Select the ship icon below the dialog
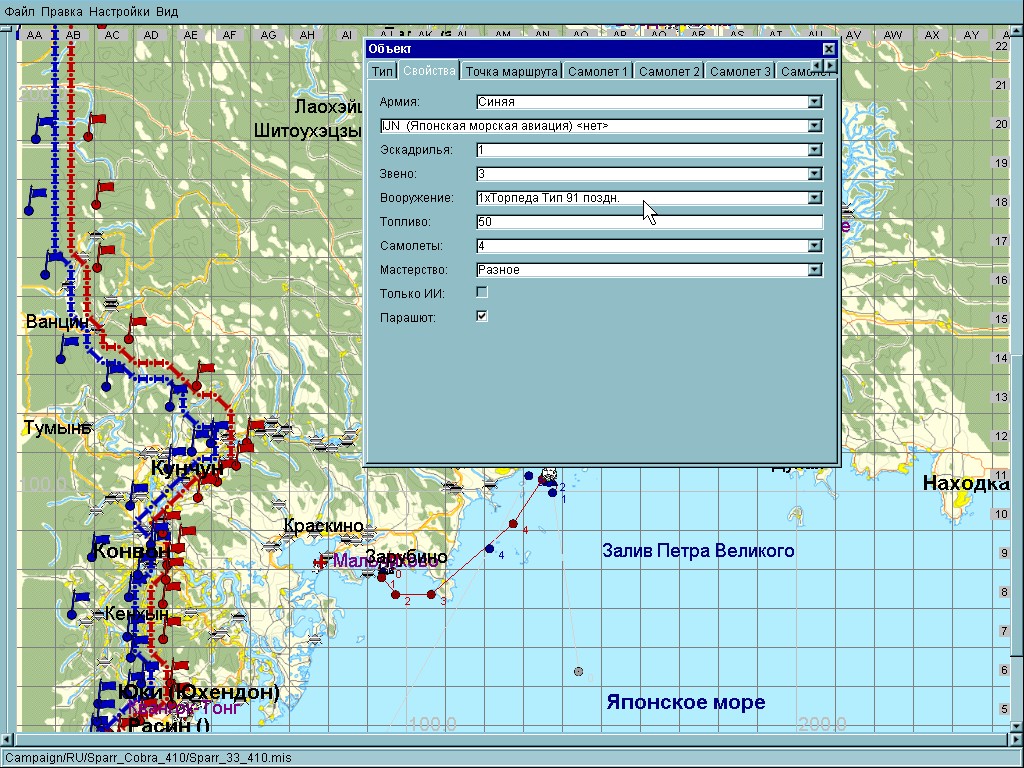Viewport: 1024px width, 768px height. 547,473
